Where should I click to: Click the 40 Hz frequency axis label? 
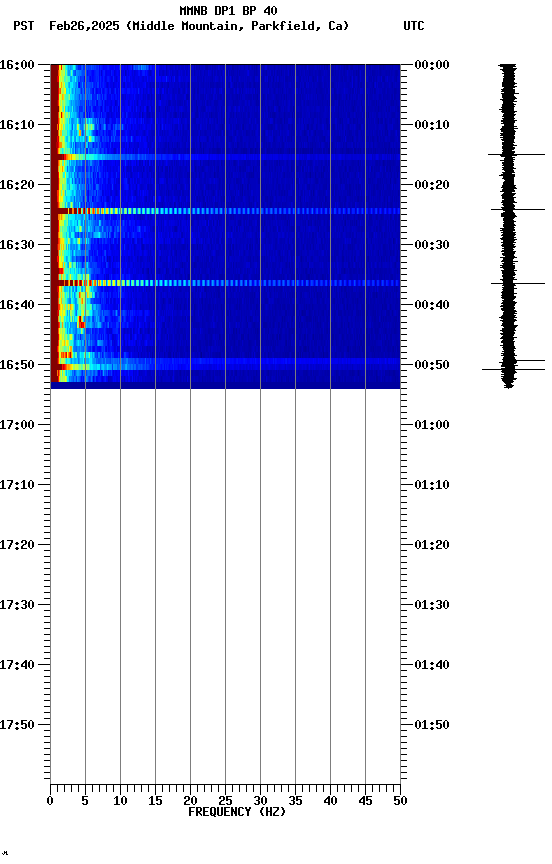coord(330,801)
